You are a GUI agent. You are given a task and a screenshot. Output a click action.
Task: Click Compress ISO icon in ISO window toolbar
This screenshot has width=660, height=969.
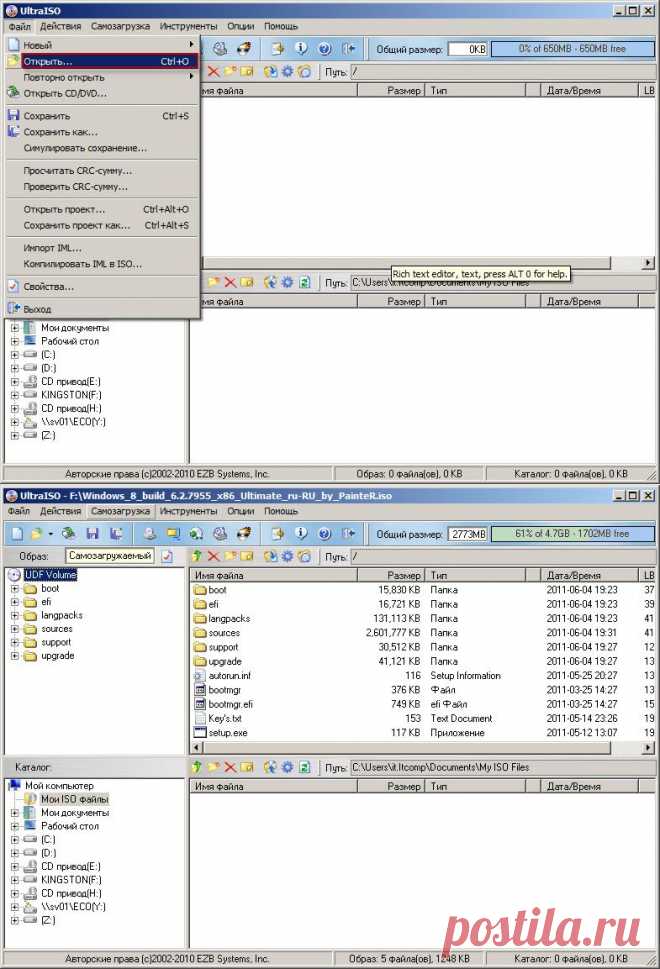[x=196, y=533]
